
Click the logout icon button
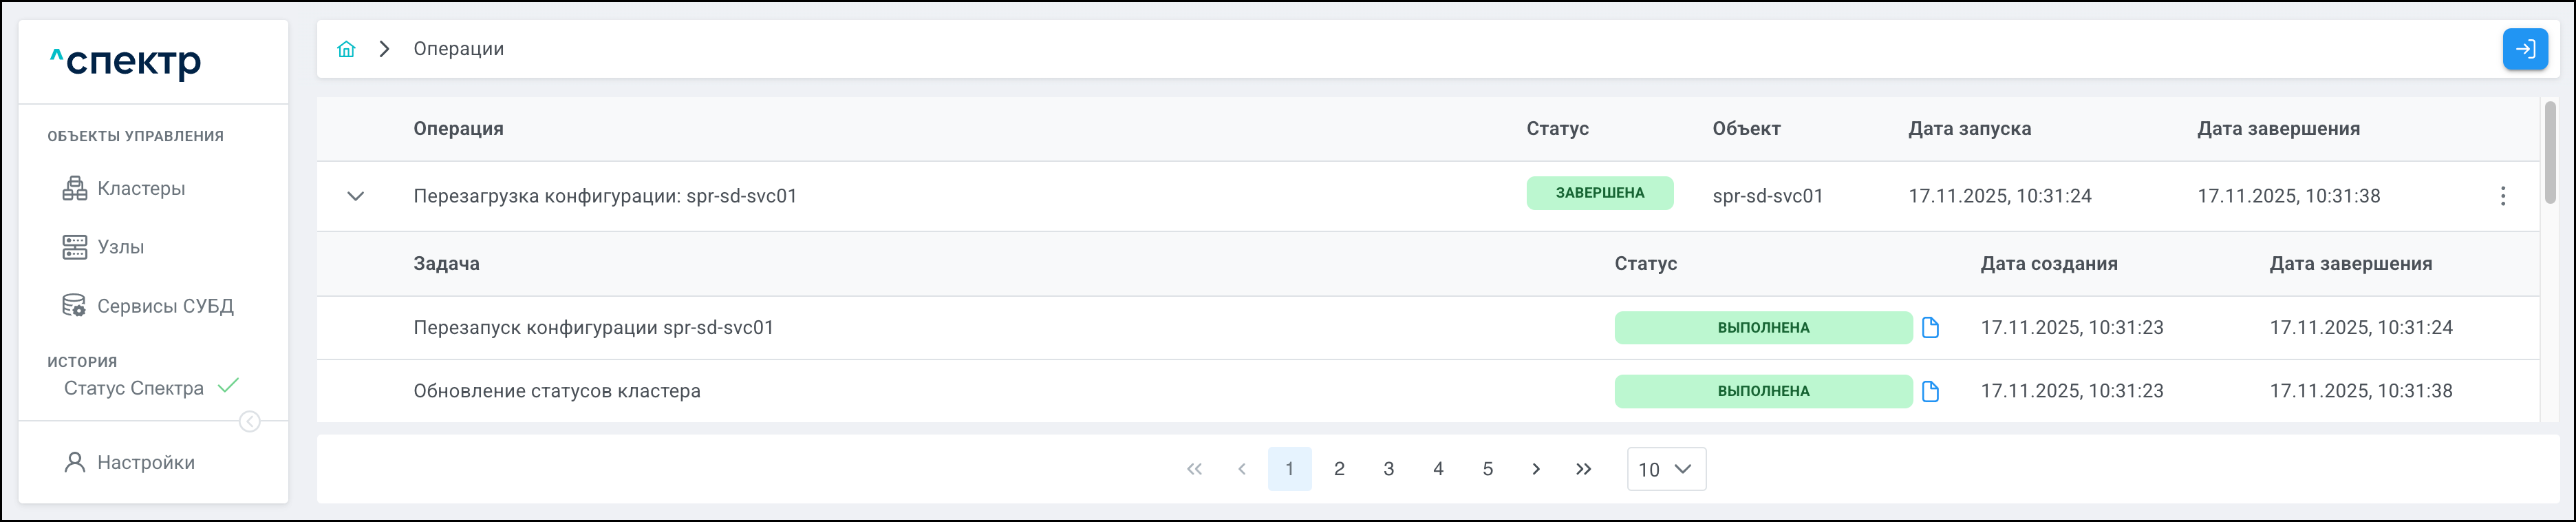click(x=2524, y=49)
